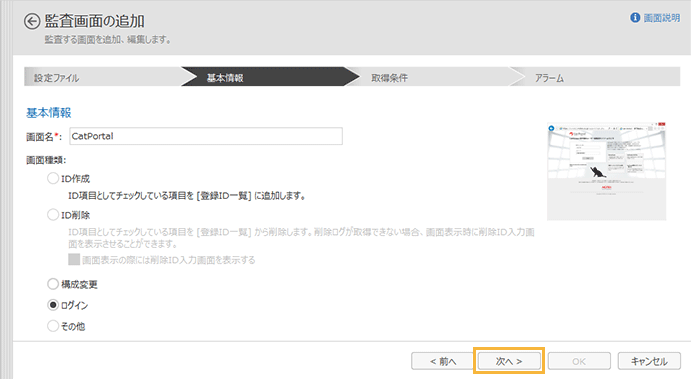Select the ログイン radio button
The width and height of the screenshot is (691, 379).
click(x=53, y=305)
